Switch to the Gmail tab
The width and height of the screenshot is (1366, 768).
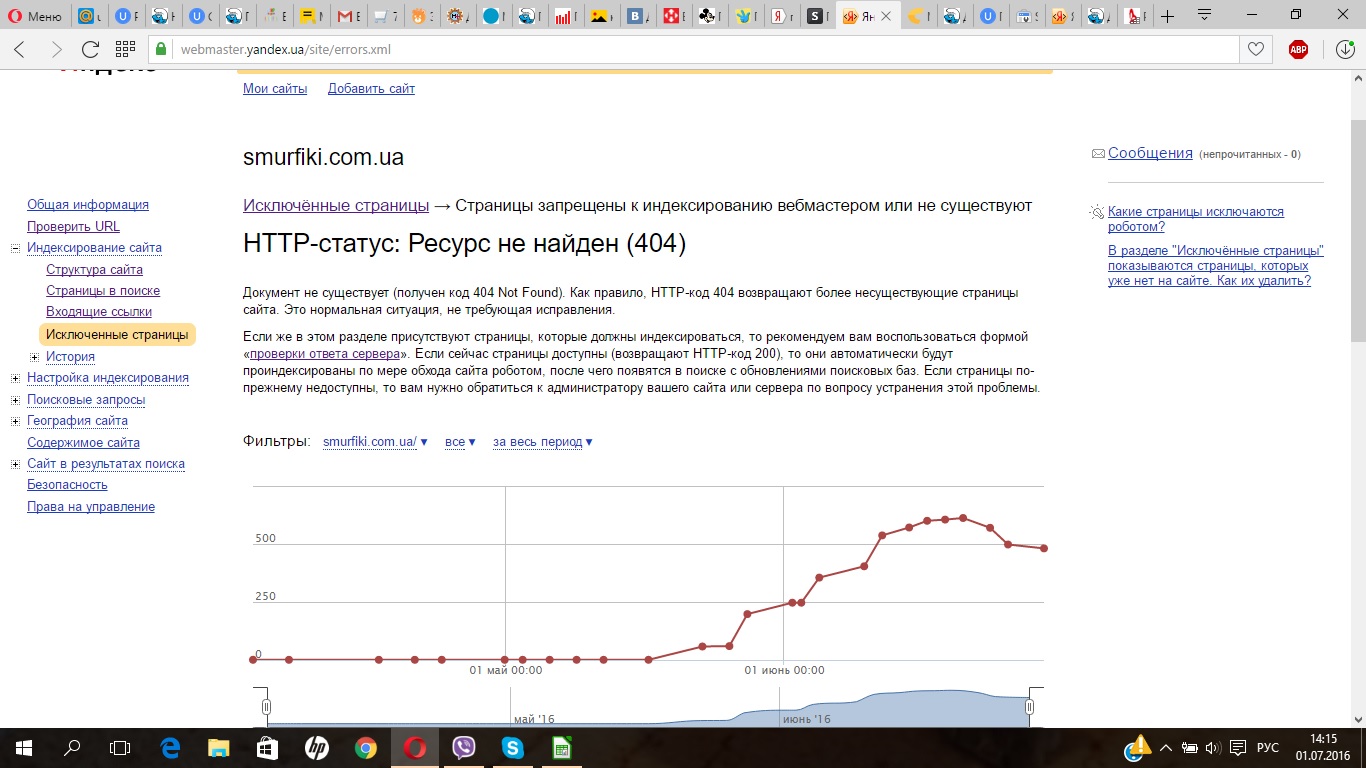pos(349,16)
